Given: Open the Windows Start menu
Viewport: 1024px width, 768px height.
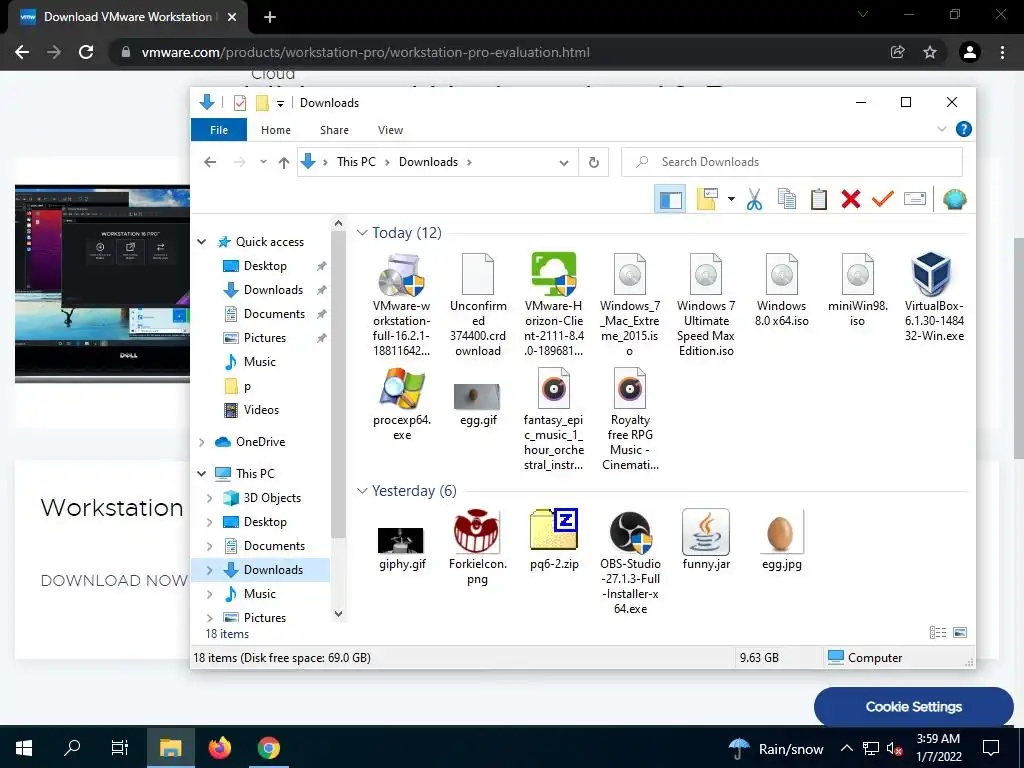Looking at the screenshot, I should pyautogui.click(x=24, y=748).
